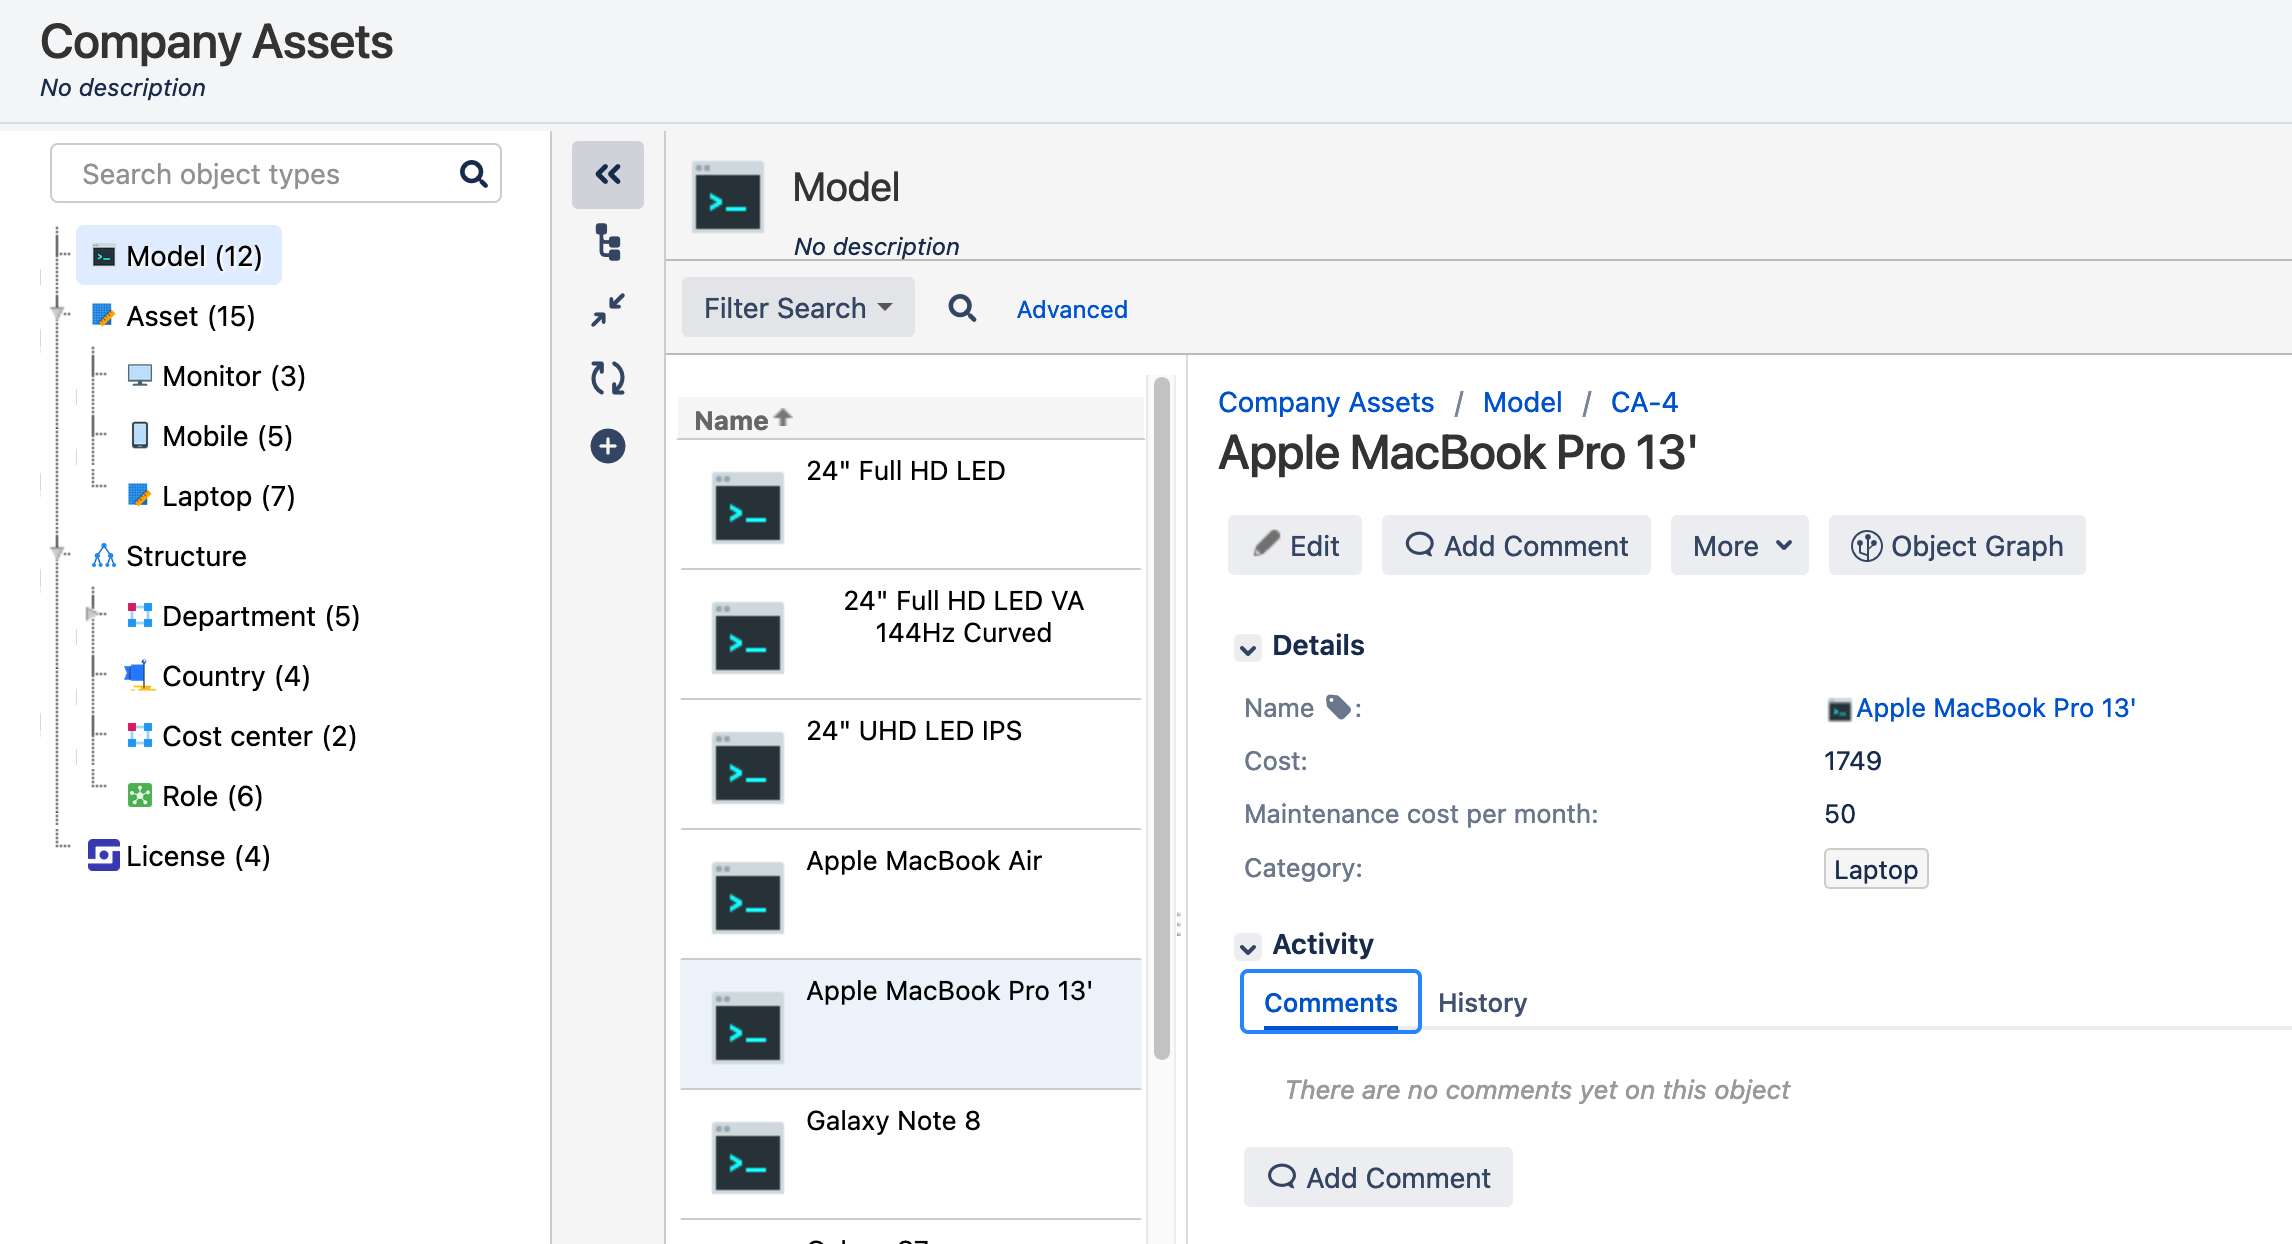
Task: Collapse the object type sidebar with the double chevron
Action: [x=608, y=175]
